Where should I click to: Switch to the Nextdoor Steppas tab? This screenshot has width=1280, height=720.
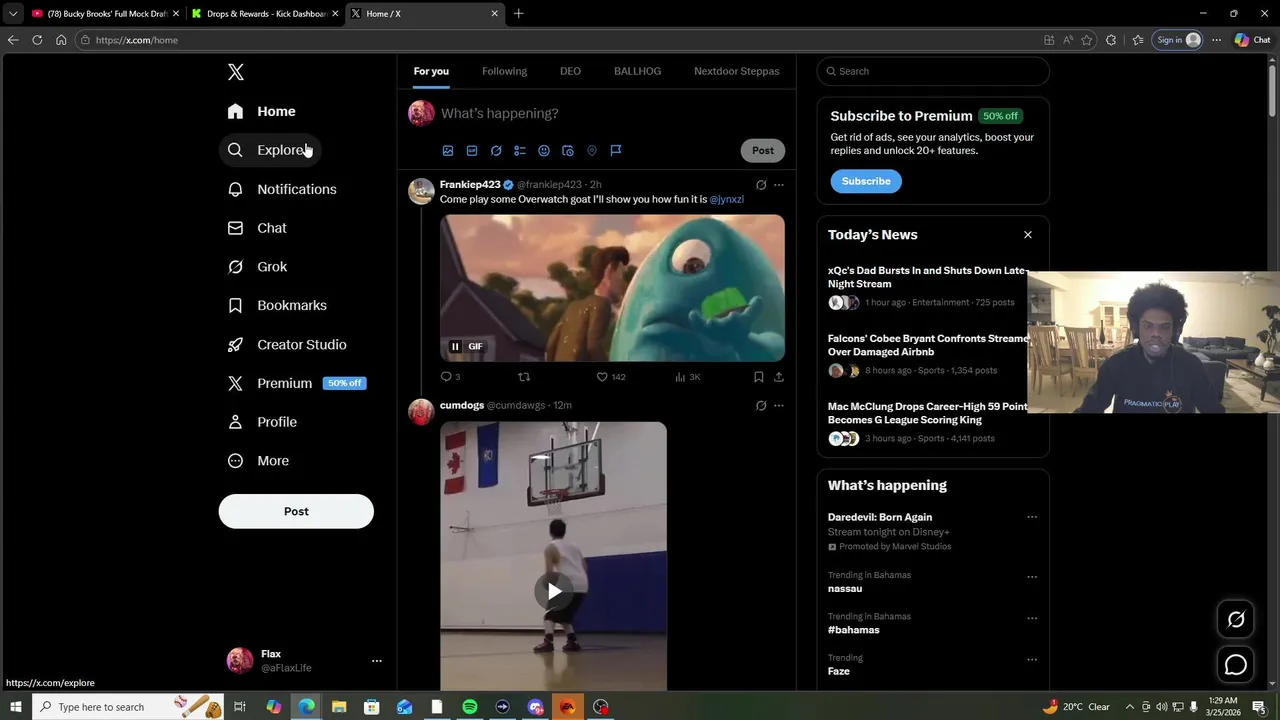click(736, 71)
